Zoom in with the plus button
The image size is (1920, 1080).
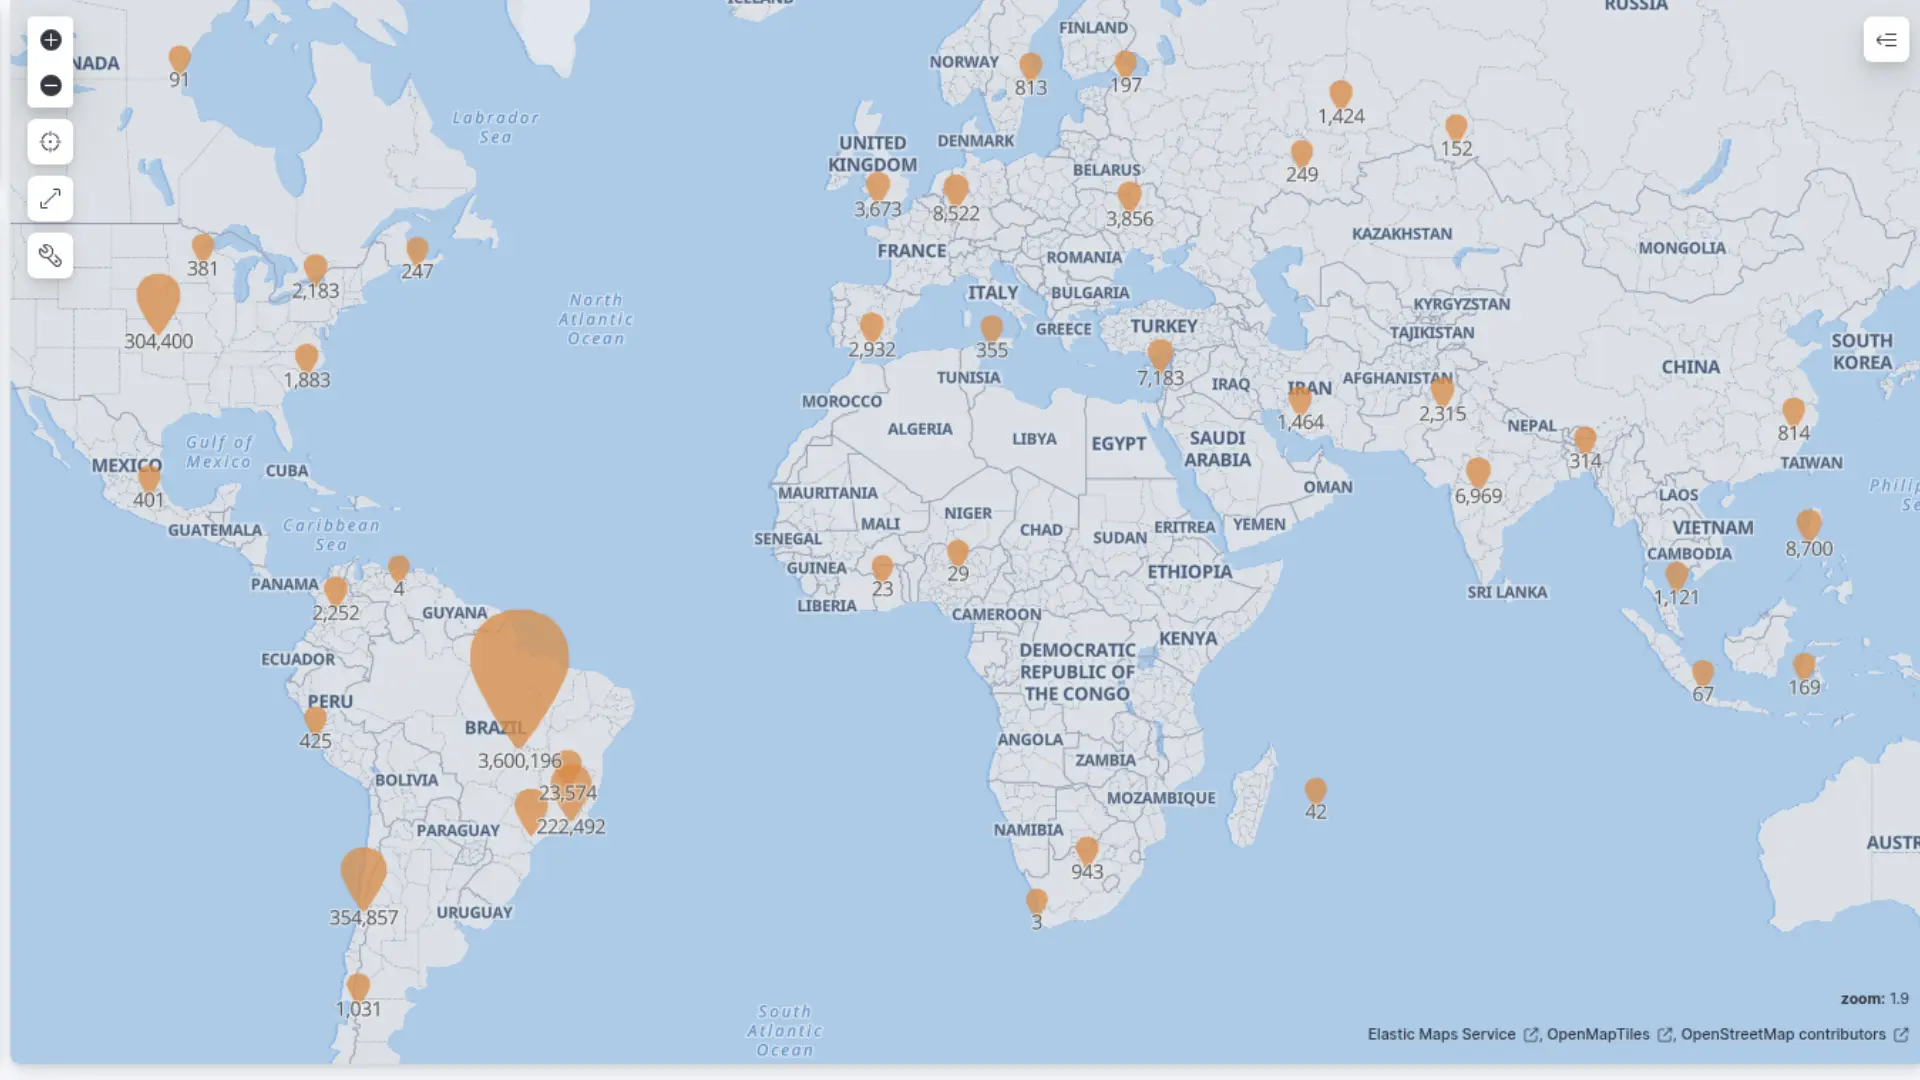pyautogui.click(x=50, y=40)
